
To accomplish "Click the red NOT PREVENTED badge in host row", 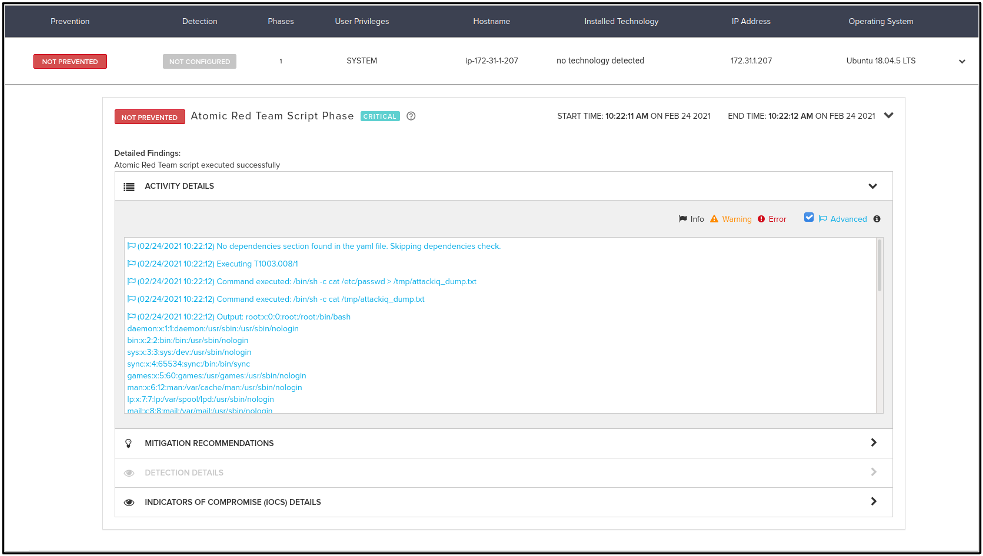I will pyautogui.click(x=70, y=61).
